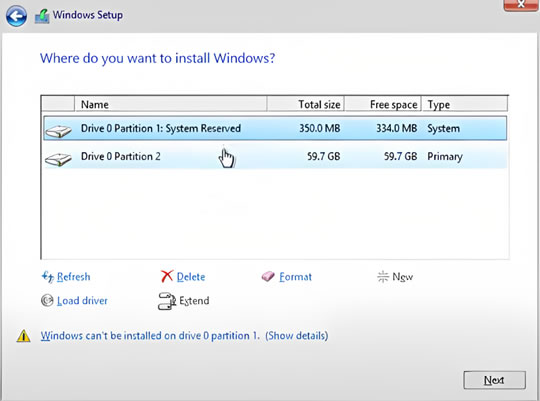This screenshot has width=540, height=401.
Task: Click the Refresh link
Action: point(74,277)
